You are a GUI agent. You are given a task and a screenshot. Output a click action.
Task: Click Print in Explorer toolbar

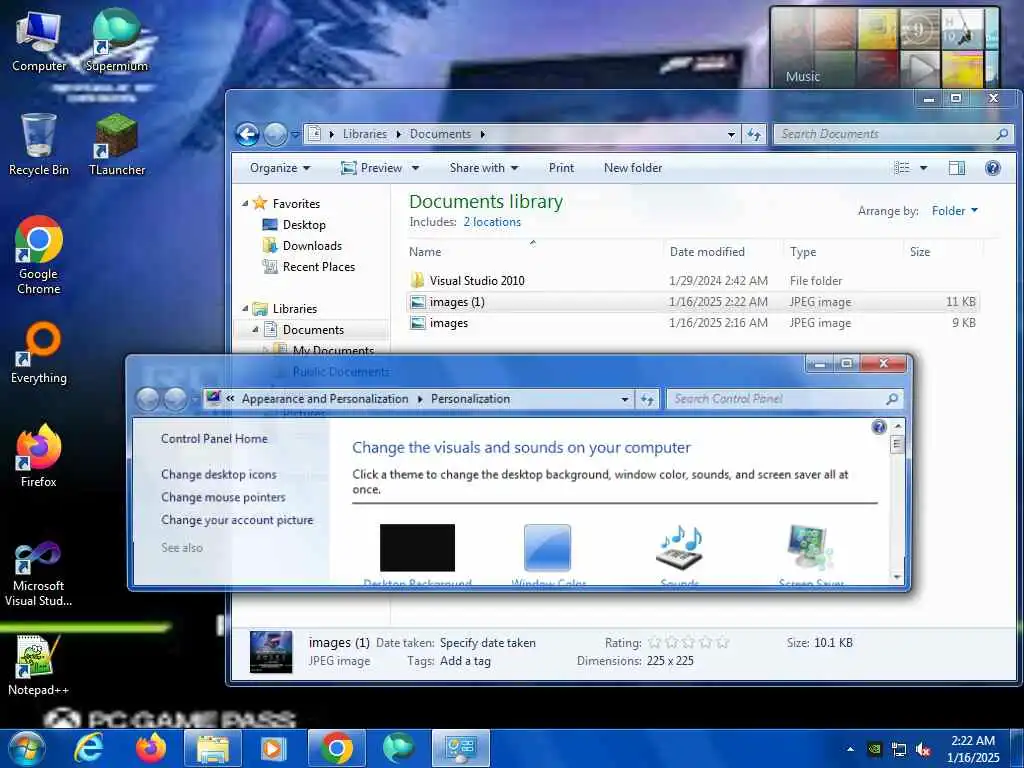tap(562, 168)
